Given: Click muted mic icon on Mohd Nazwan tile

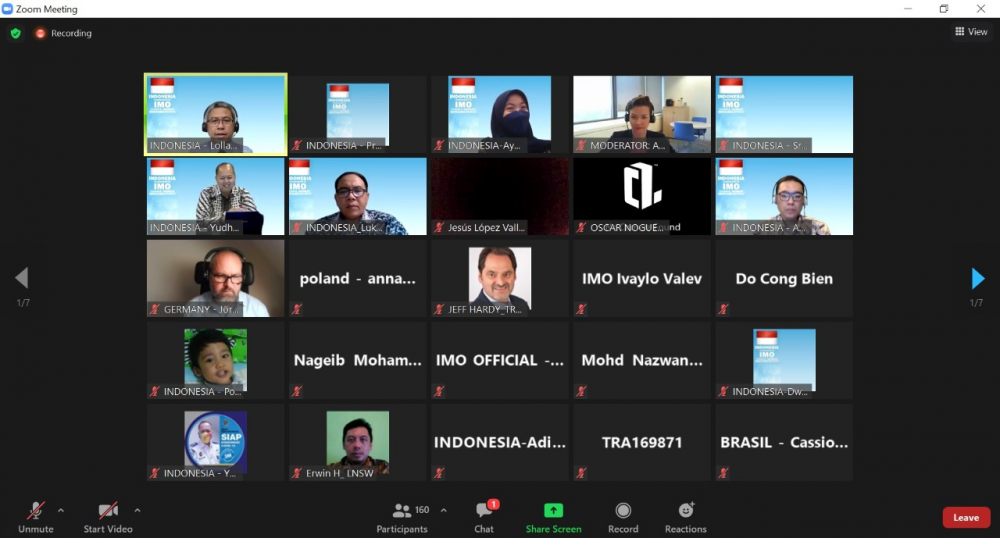Looking at the screenshot, I should (x=581, y=392).
